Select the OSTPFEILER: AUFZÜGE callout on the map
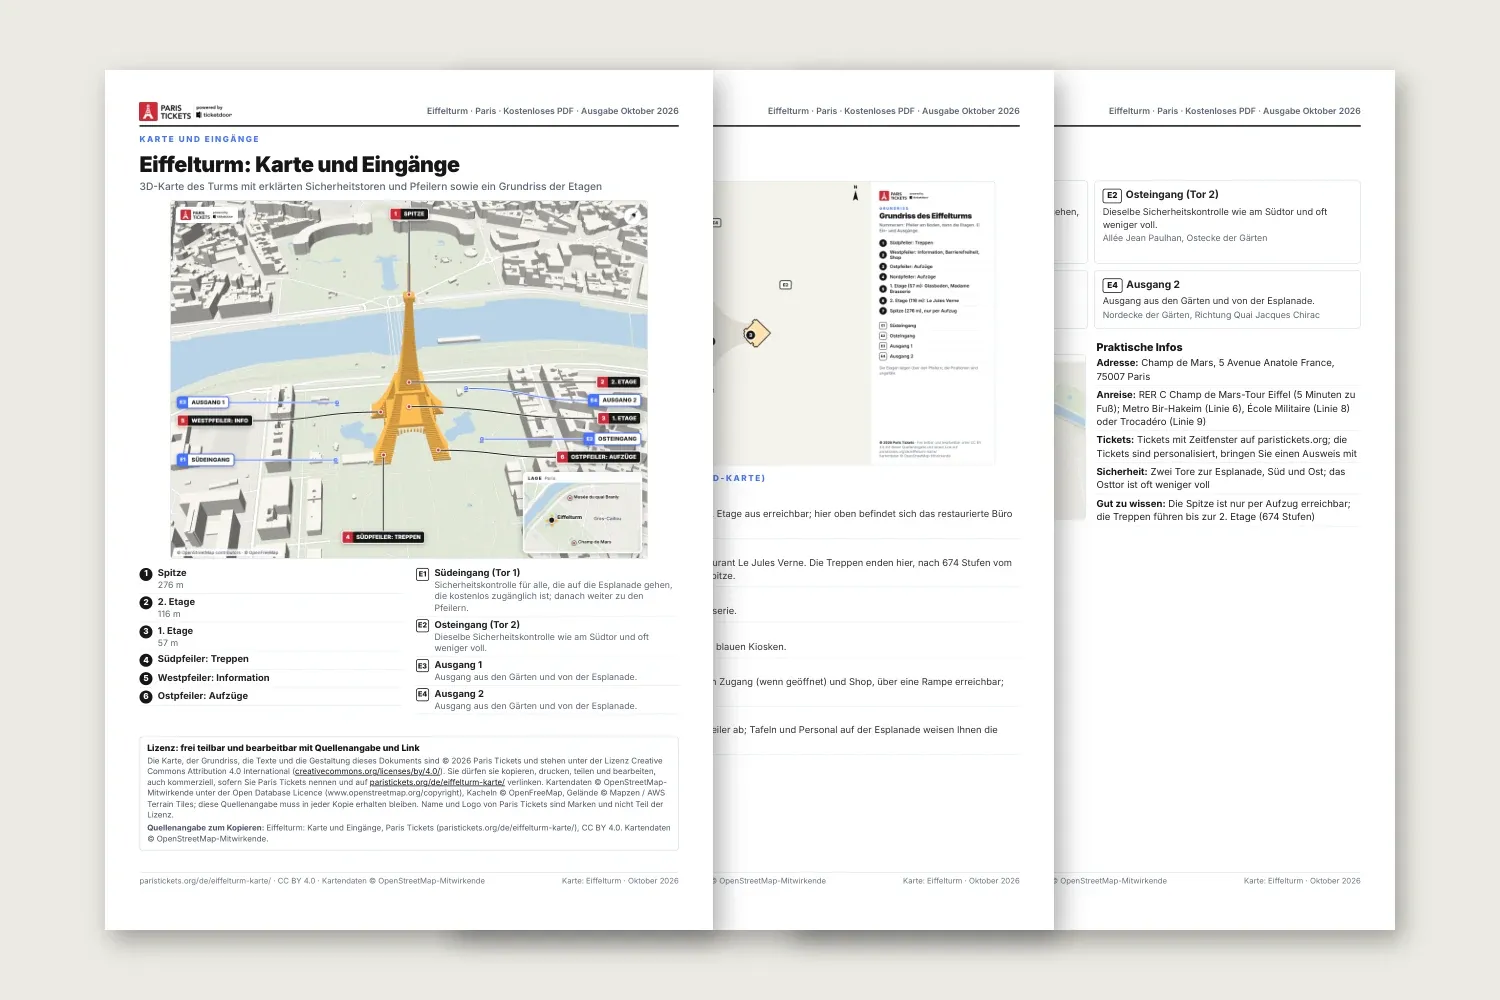This screenshot has width=1500, height=1000. click(x=598, y=457)
